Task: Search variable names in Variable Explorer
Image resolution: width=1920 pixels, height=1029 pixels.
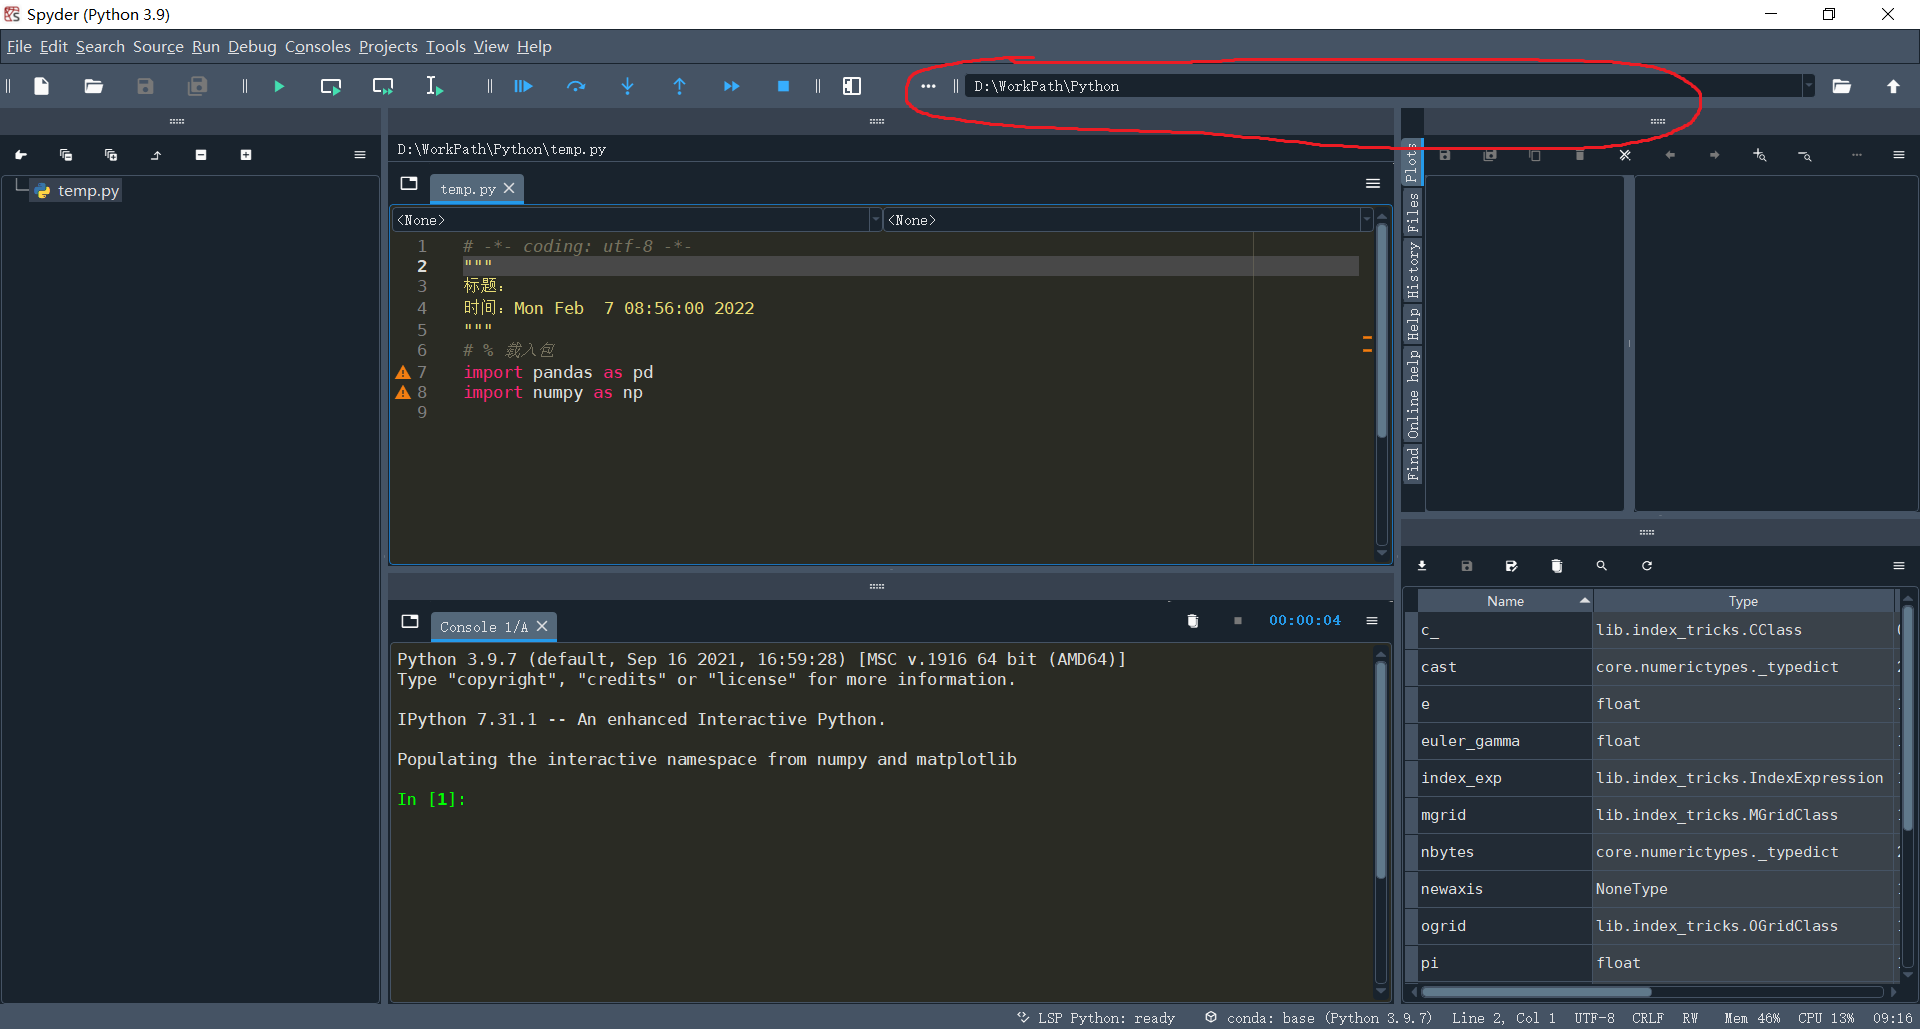Action: (1601, 565)
